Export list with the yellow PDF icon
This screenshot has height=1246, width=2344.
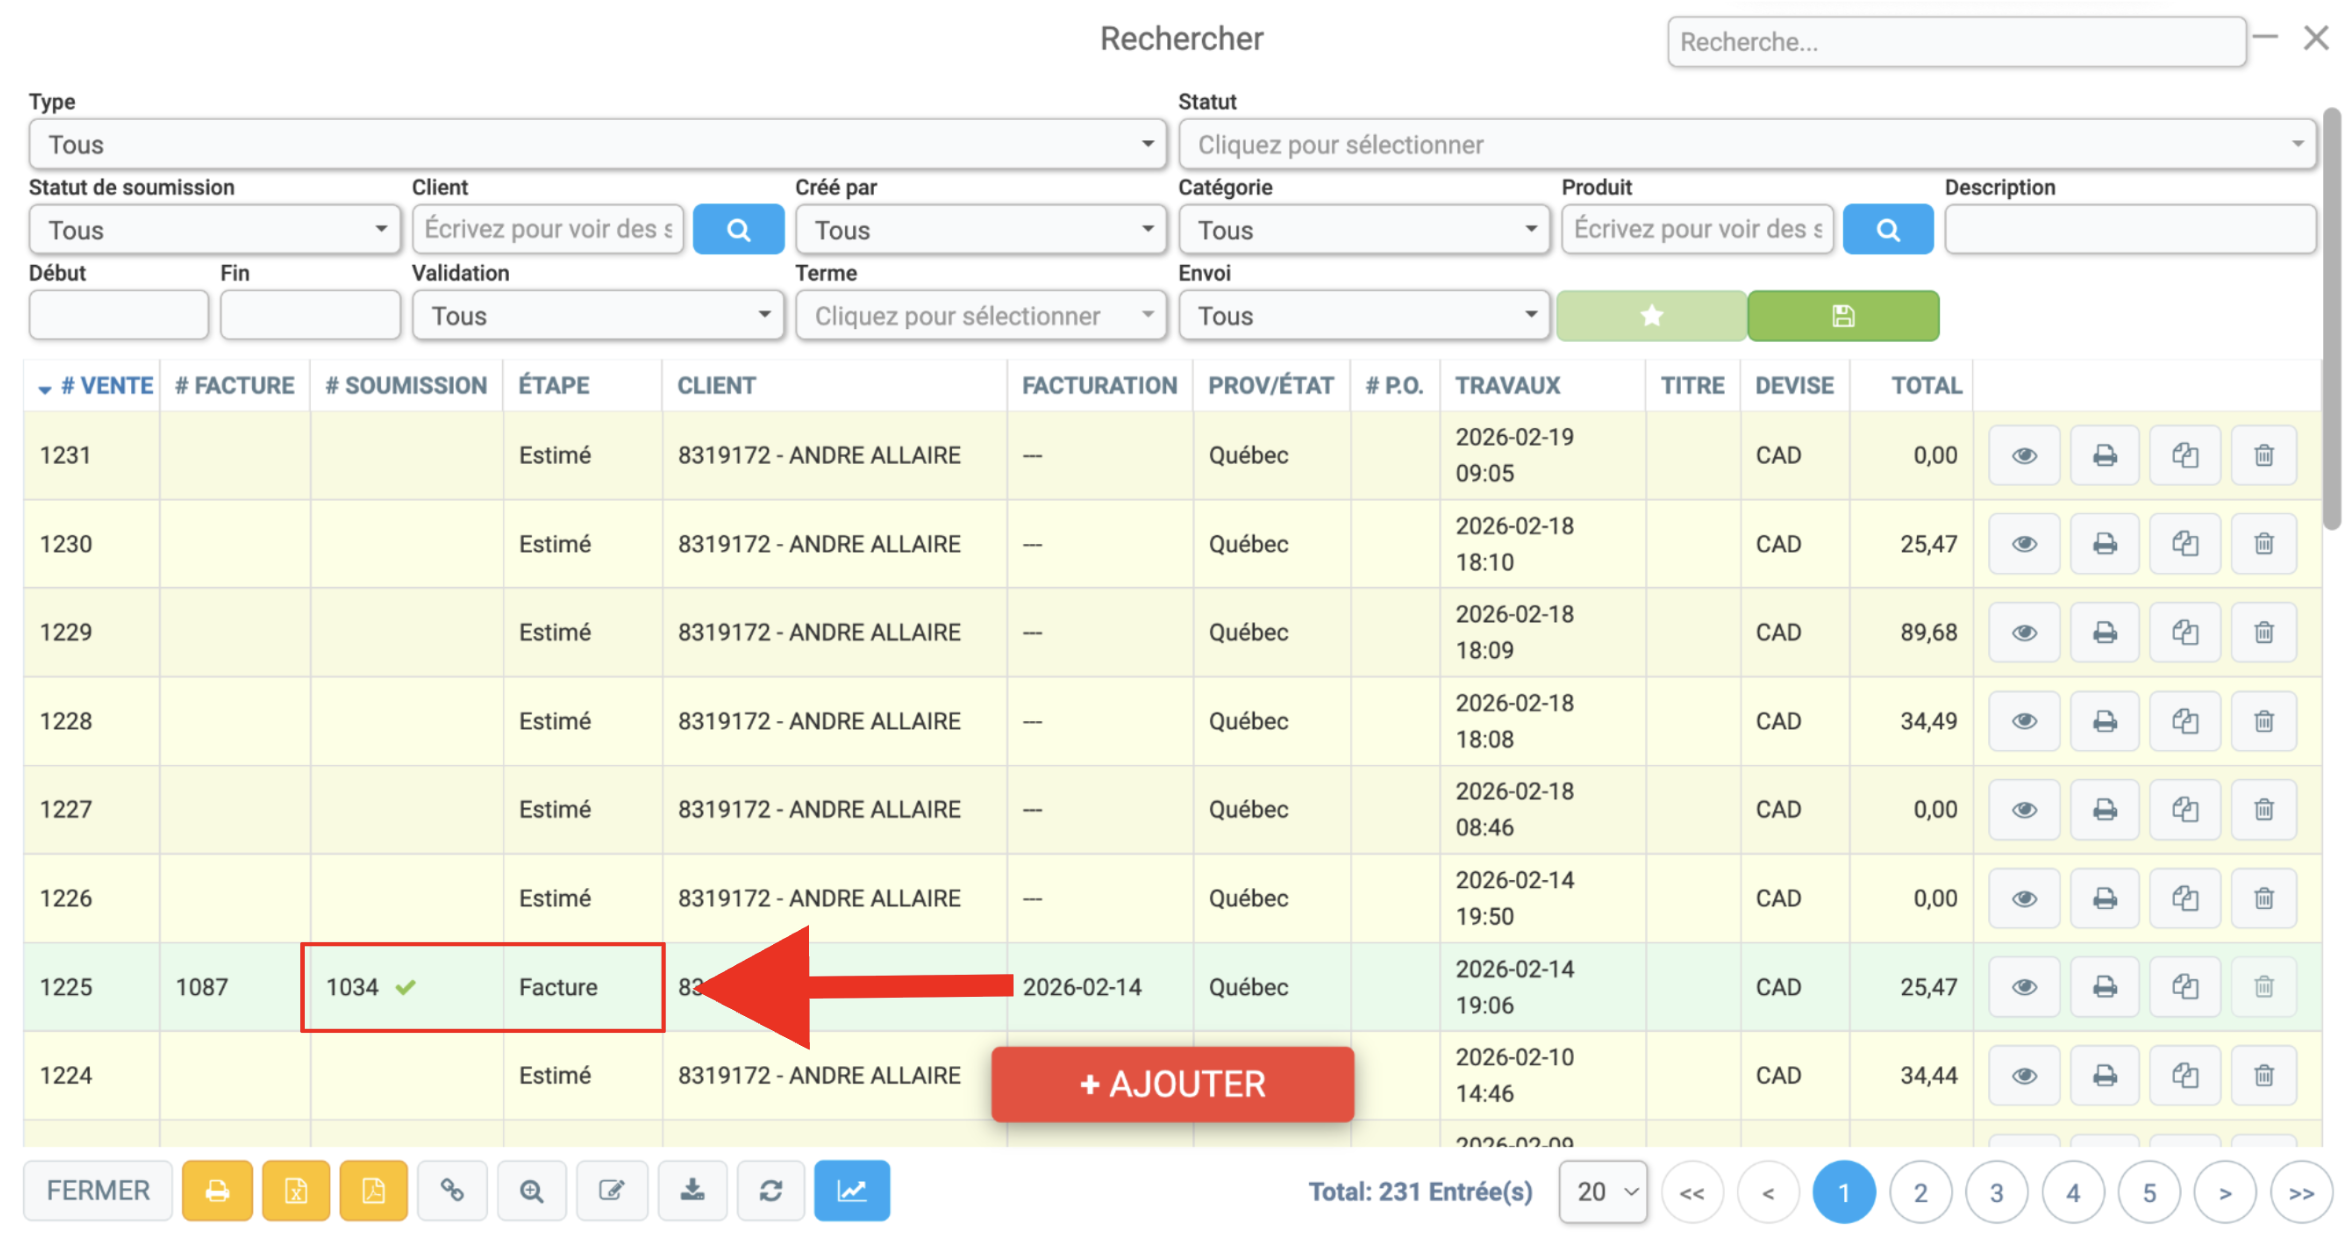[373, 1190]
